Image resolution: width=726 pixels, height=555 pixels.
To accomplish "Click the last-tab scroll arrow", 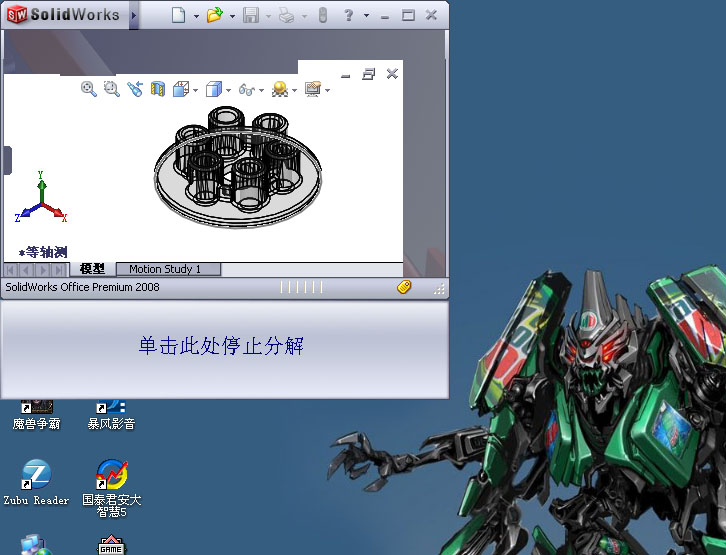I will tap(59, 270).
